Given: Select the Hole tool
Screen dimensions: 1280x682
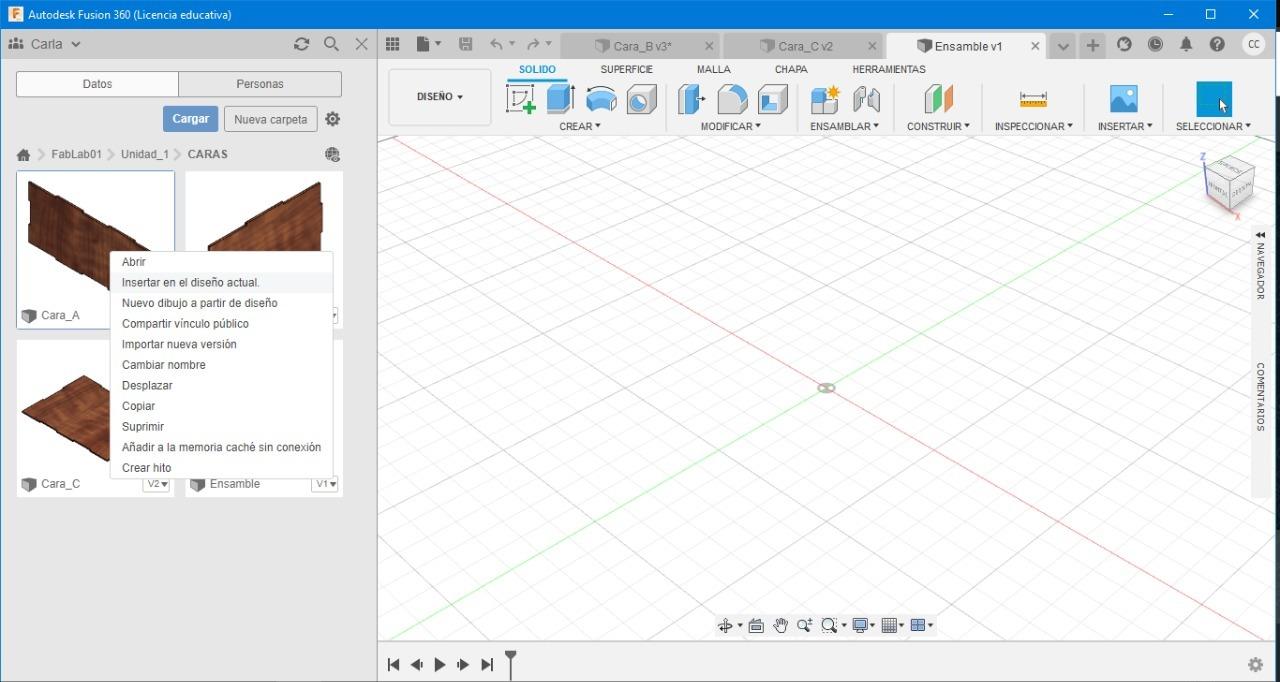Looking at the screenshot, I should [x=641, y=99].
